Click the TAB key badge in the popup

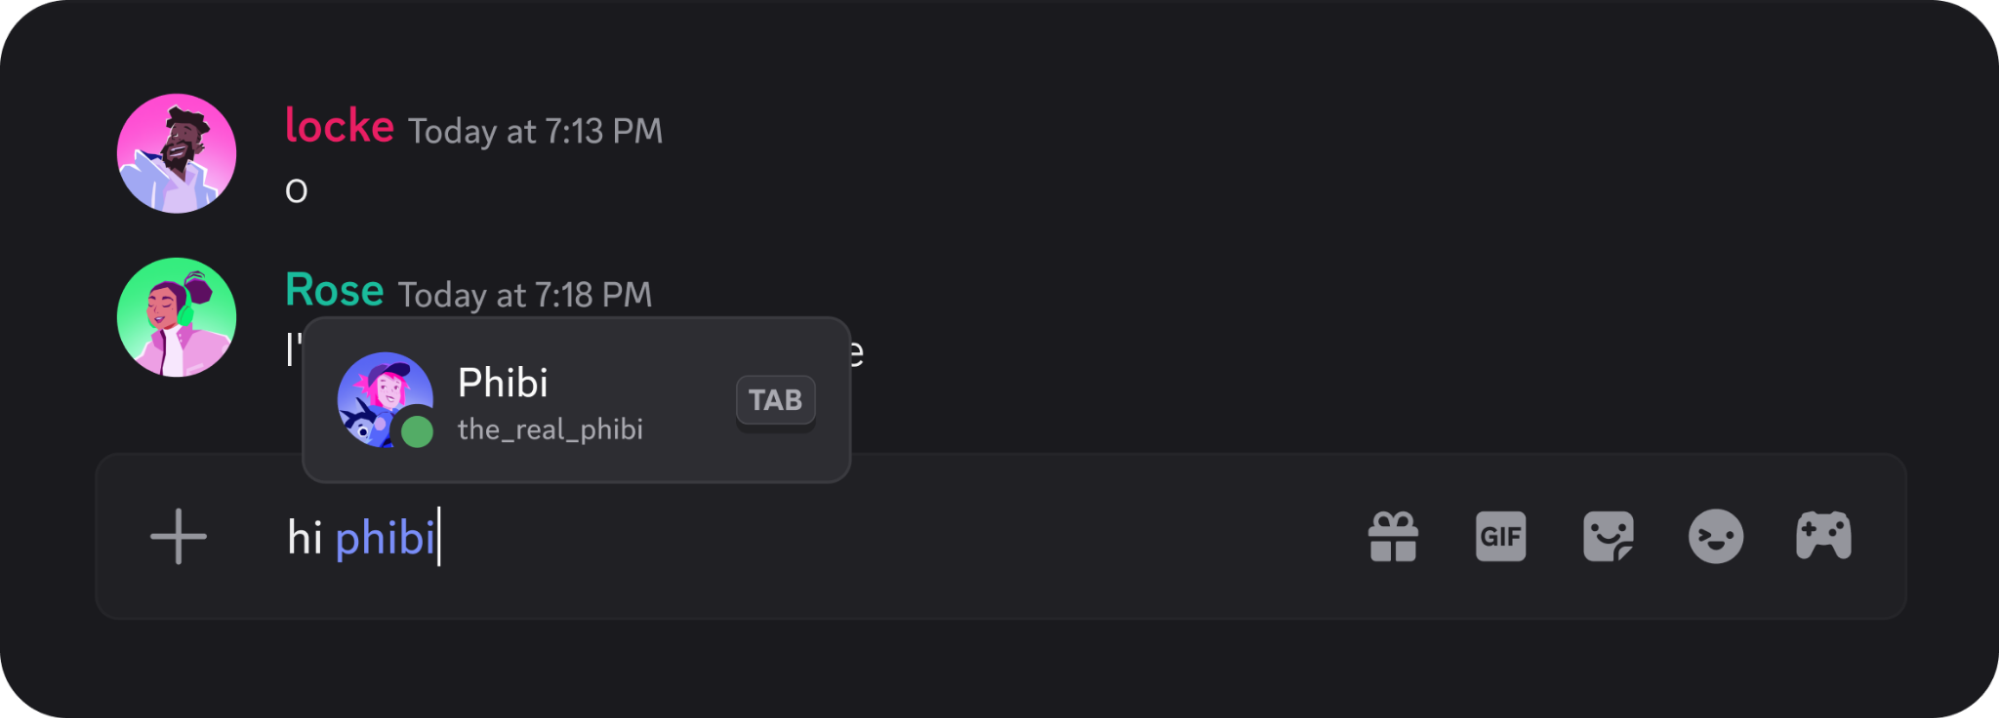(775, 399)
